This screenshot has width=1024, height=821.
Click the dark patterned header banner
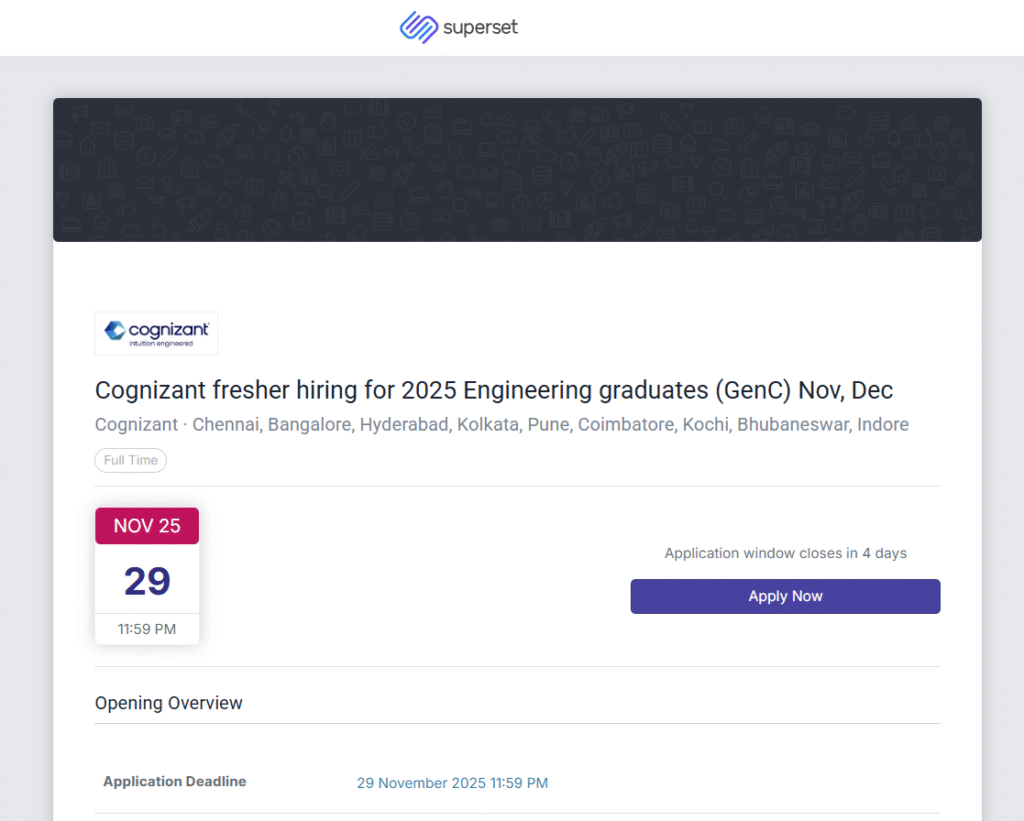tap(517, 170)
